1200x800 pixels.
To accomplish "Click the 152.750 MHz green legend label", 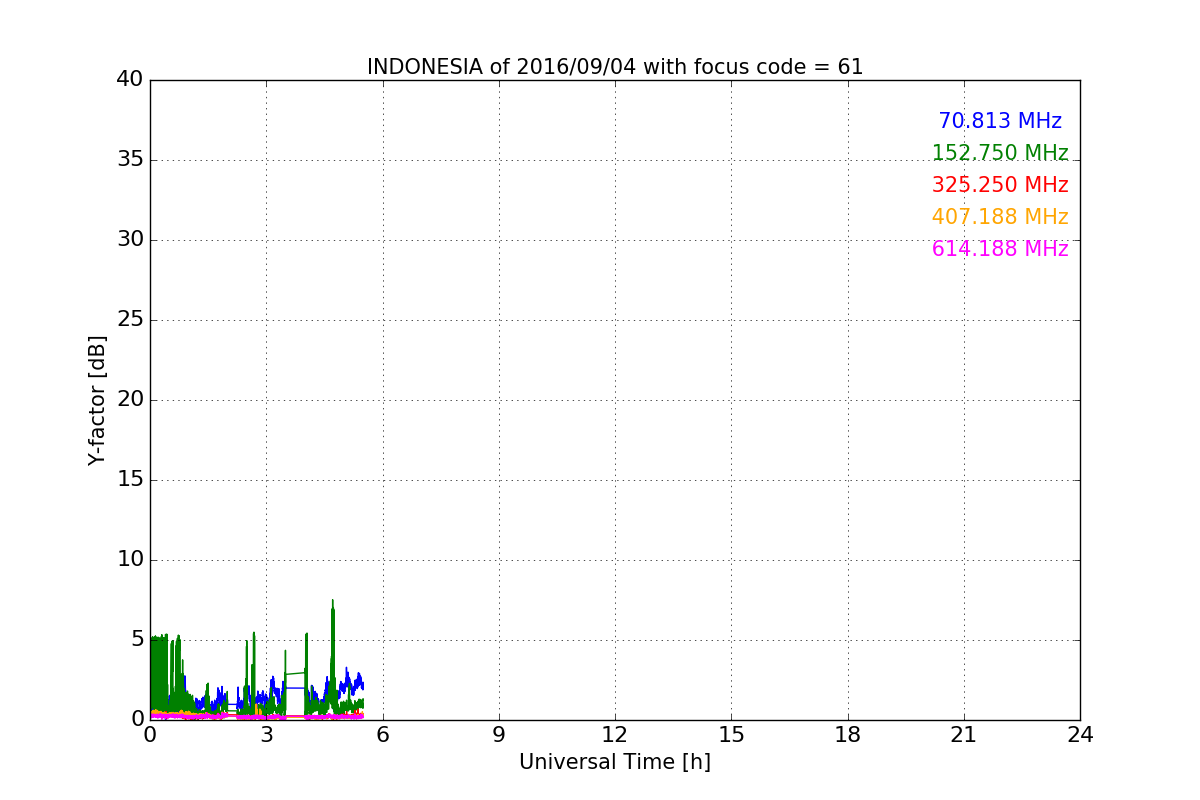I will pos(1000,154).
